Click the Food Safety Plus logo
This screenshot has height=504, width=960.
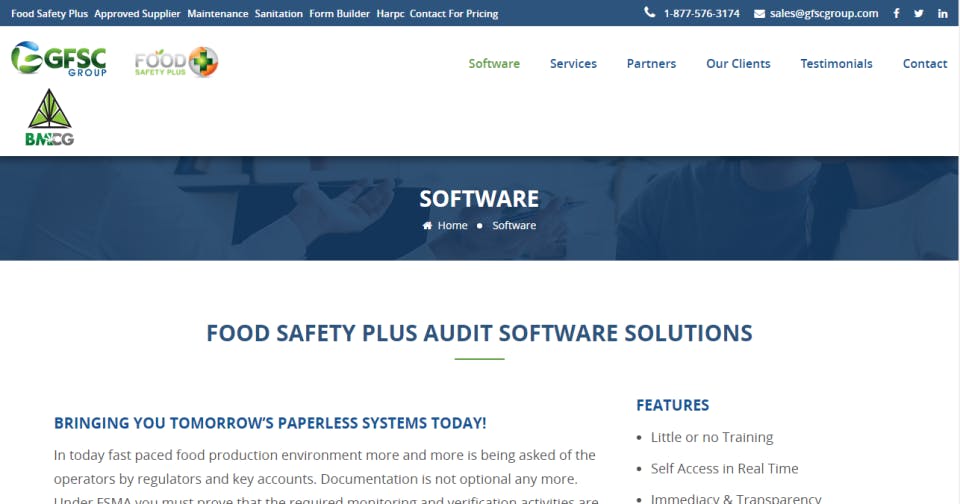176,62
